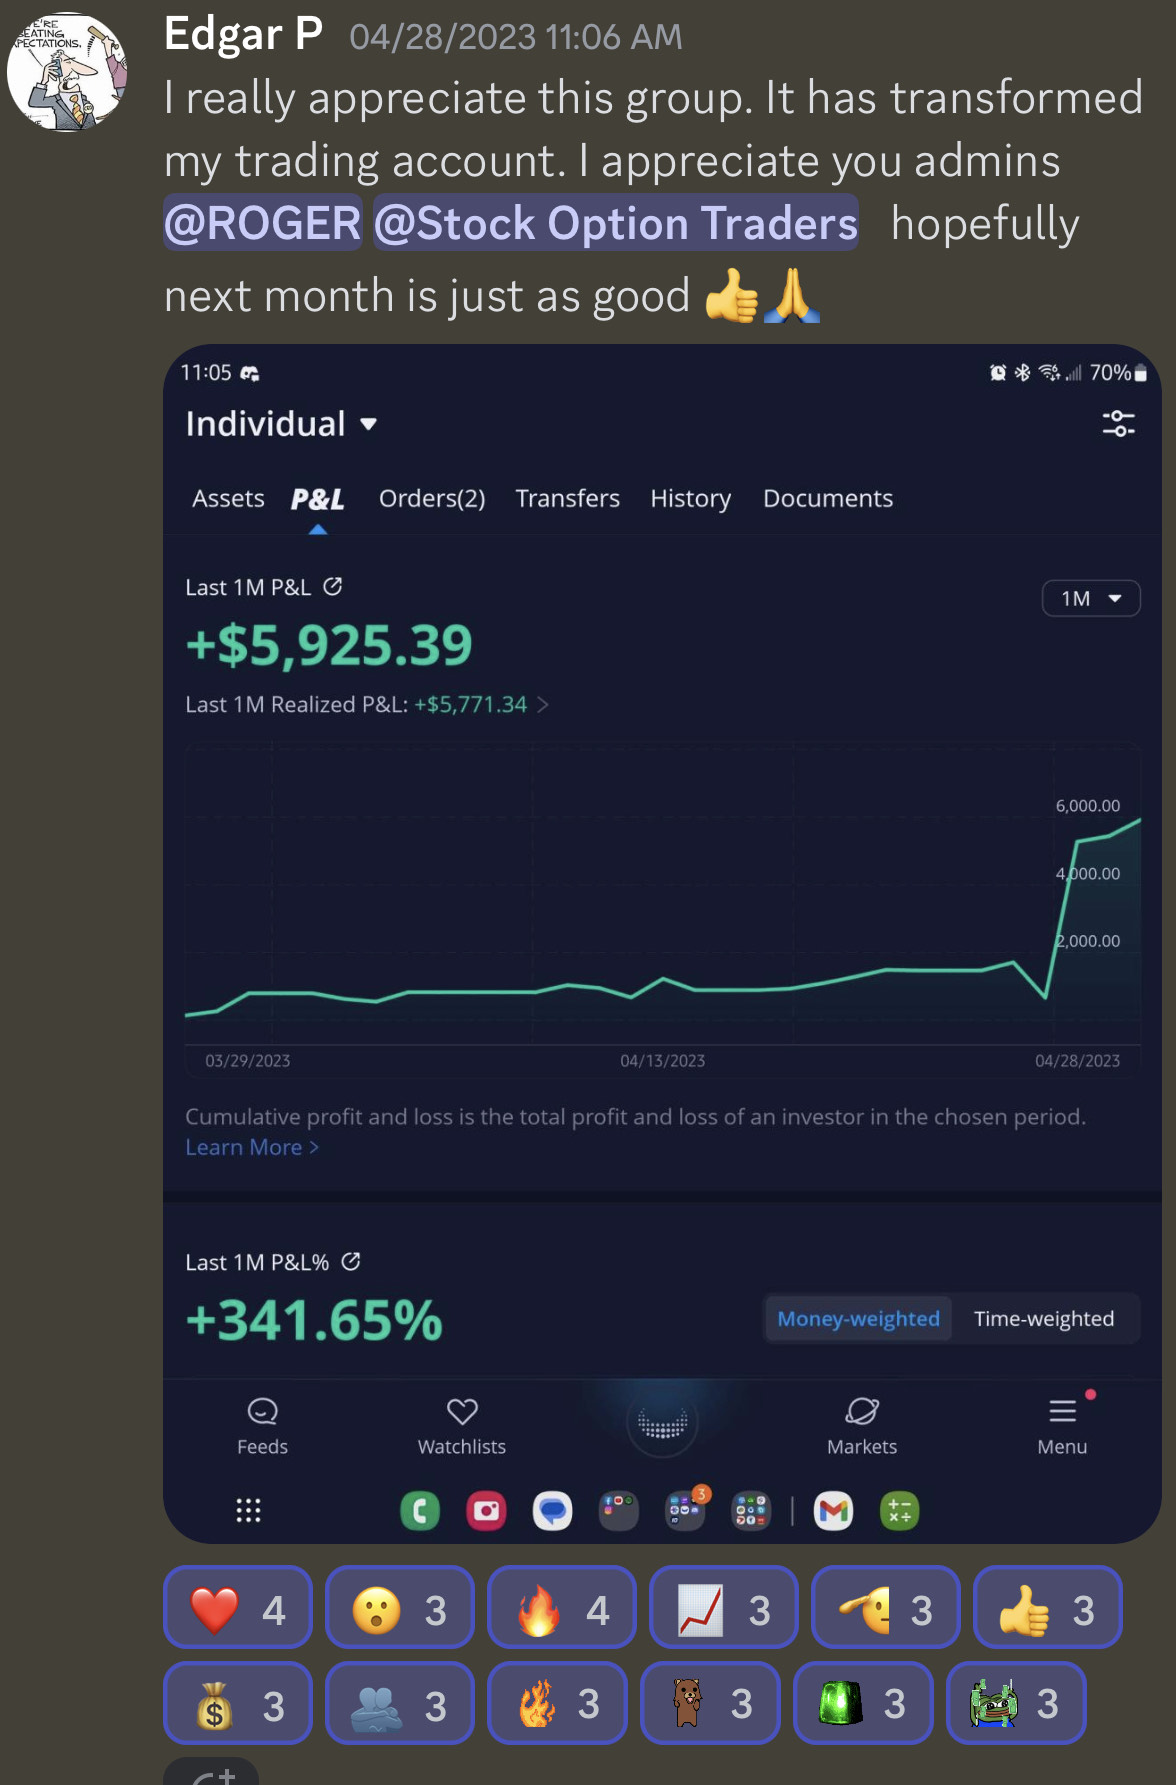Launch Gmail from the phone dock
The image size is (1176, 1785).
point(833,1511)
